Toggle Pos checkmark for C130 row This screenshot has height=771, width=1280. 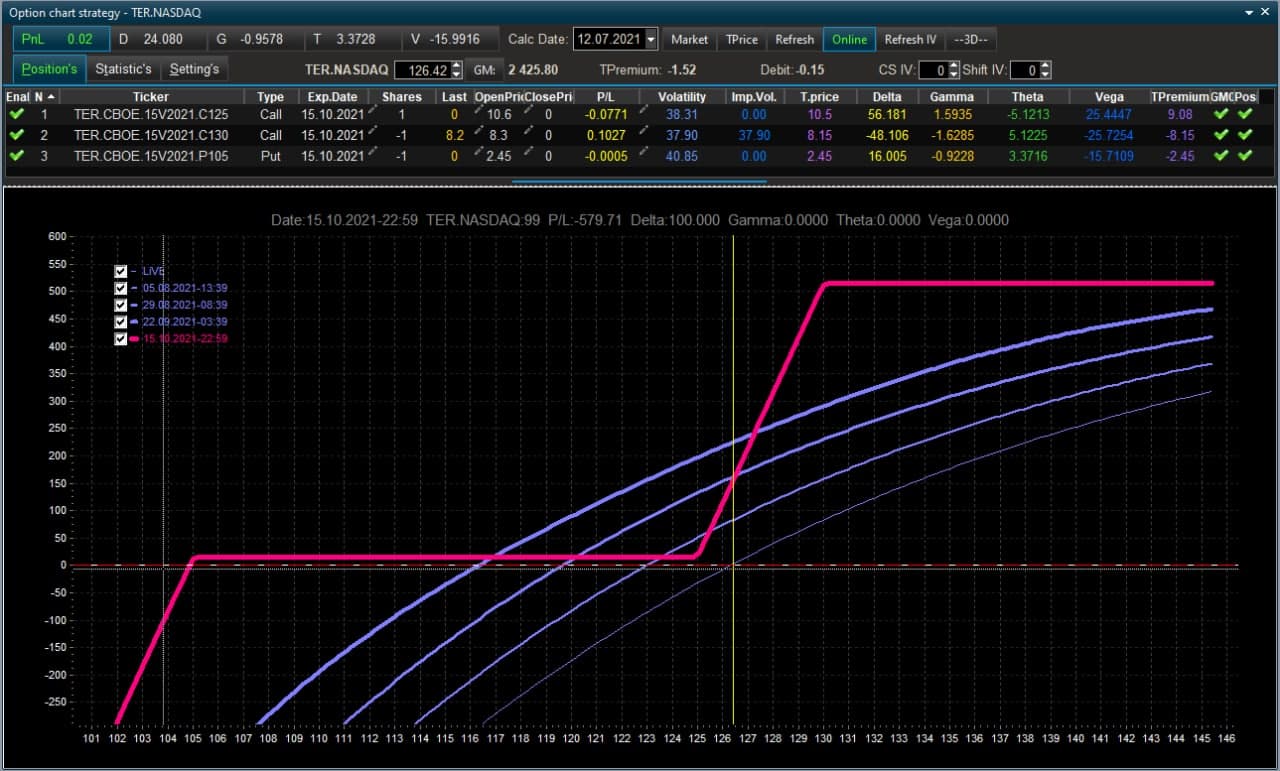tap(1245, 135)
